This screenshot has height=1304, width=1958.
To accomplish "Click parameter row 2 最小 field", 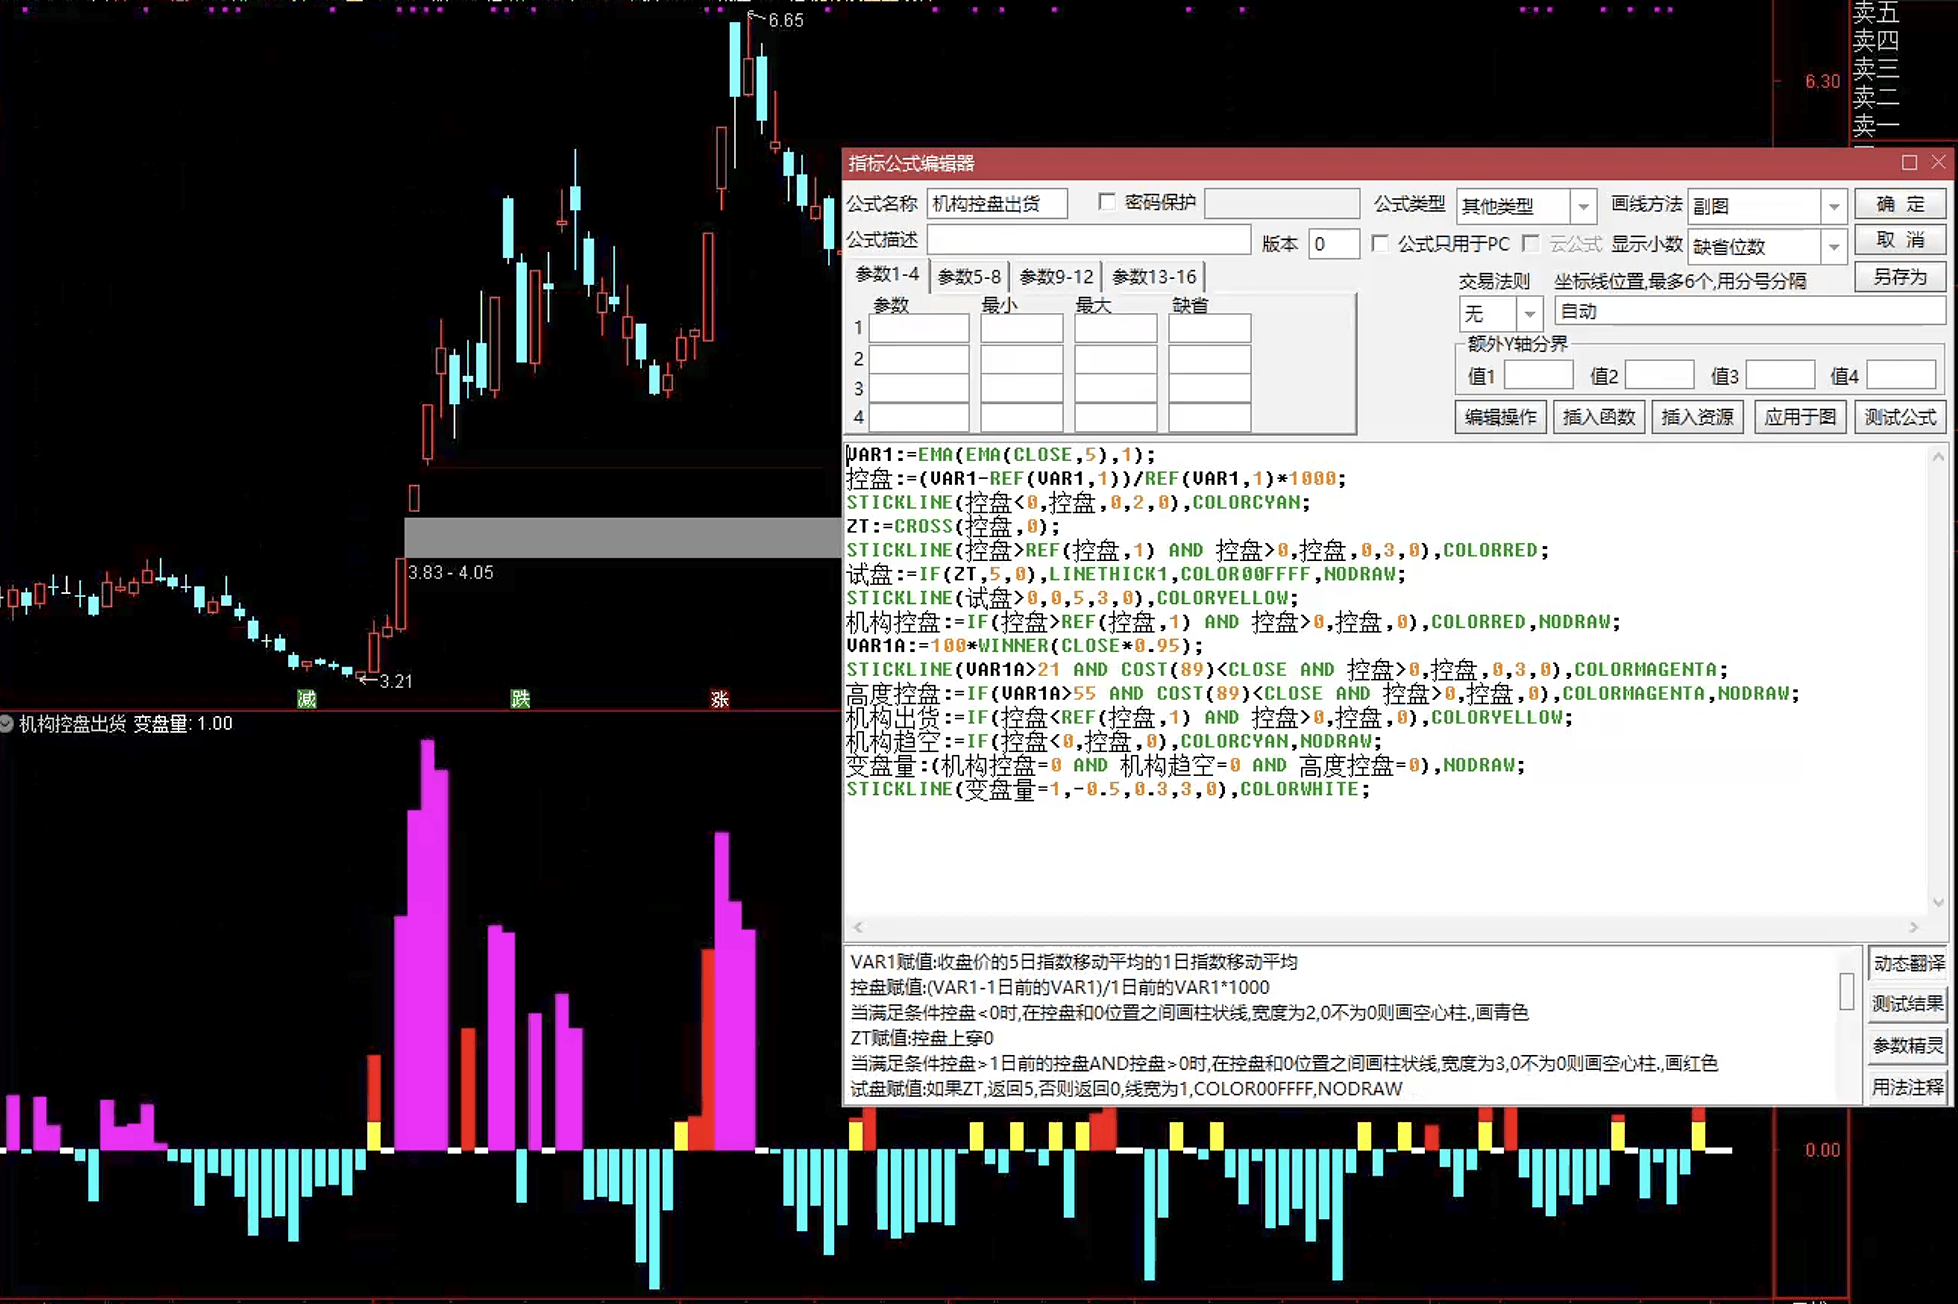I will click(x=1021, y=358).
